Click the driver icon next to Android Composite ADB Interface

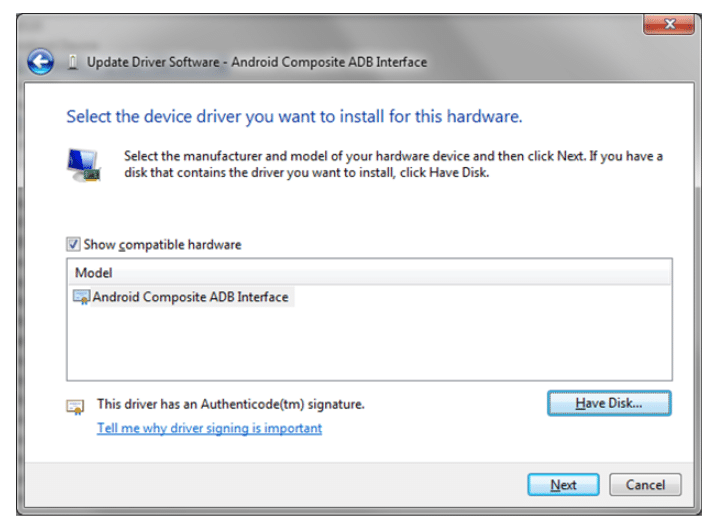[x=82, y=297]
